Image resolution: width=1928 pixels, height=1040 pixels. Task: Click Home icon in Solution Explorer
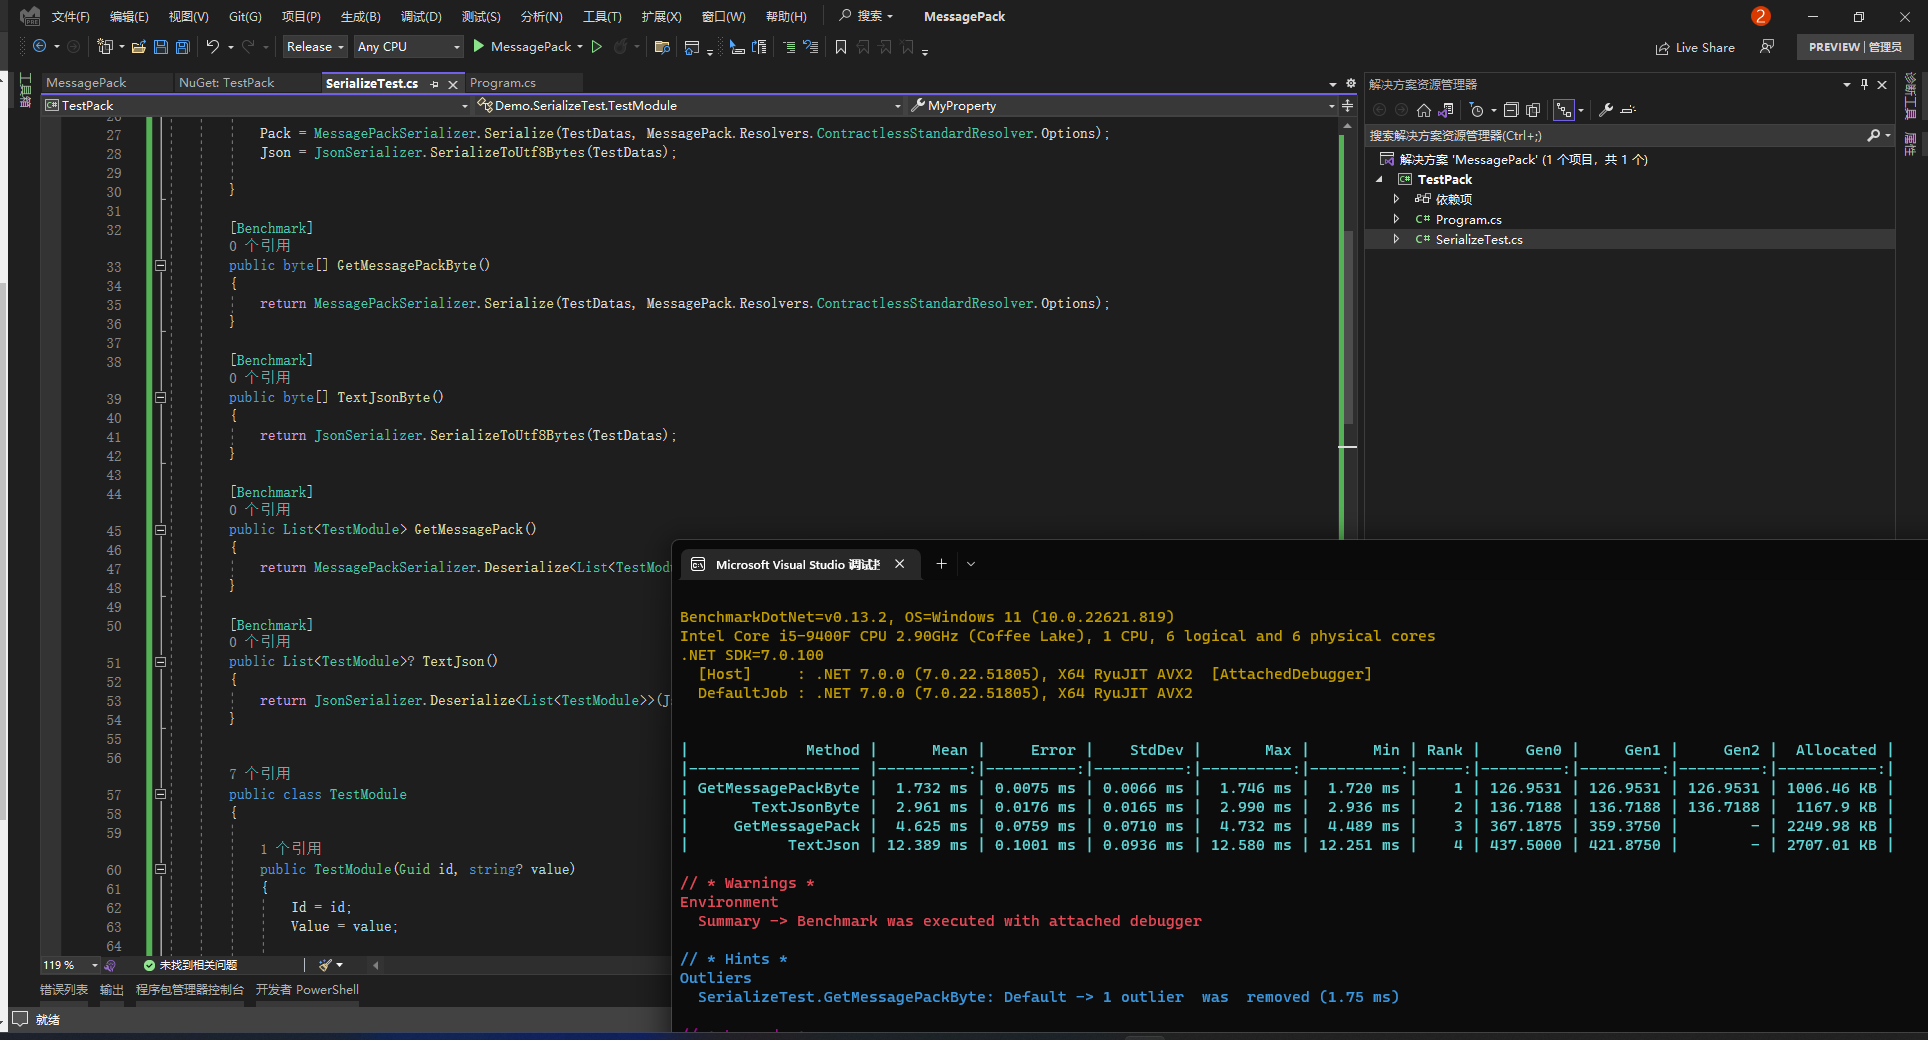(1424, 110)
